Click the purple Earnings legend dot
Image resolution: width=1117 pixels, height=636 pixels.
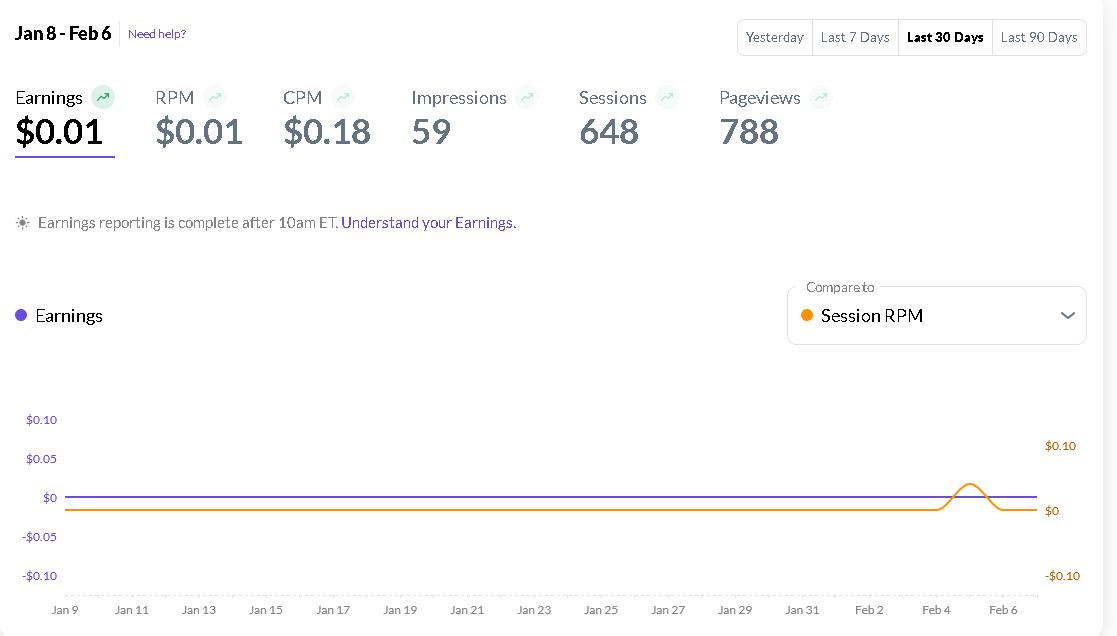(21, 315)
